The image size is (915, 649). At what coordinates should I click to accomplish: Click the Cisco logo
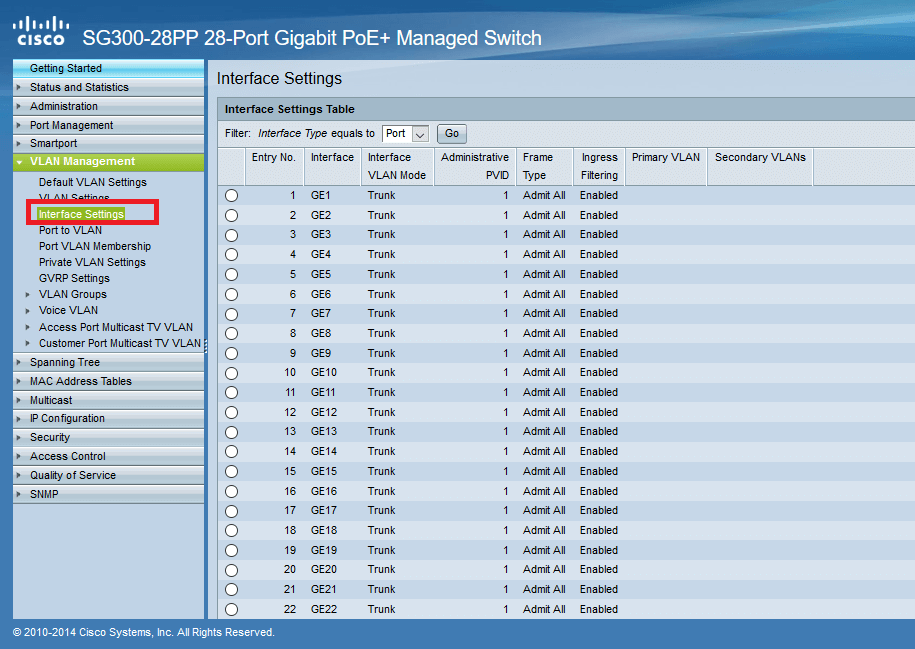41,31
